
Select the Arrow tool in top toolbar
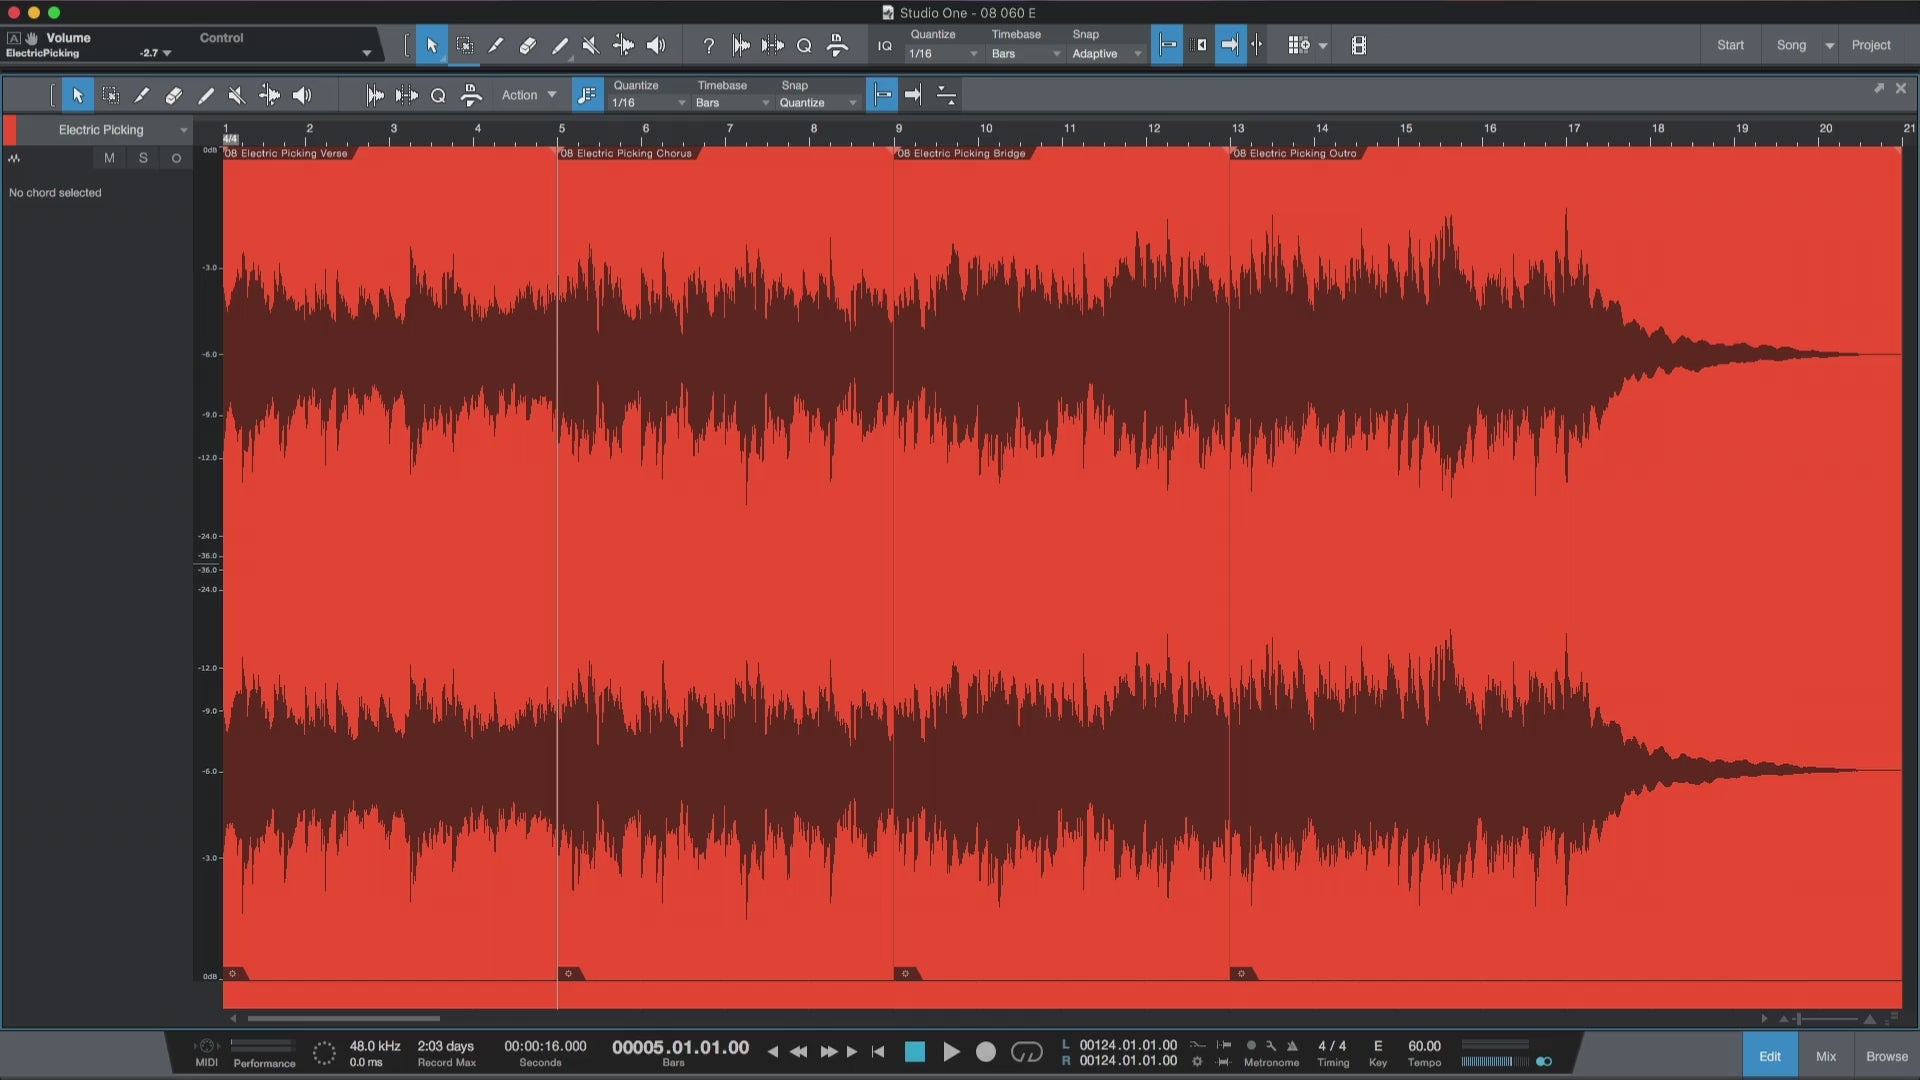(x=432, y=45)
